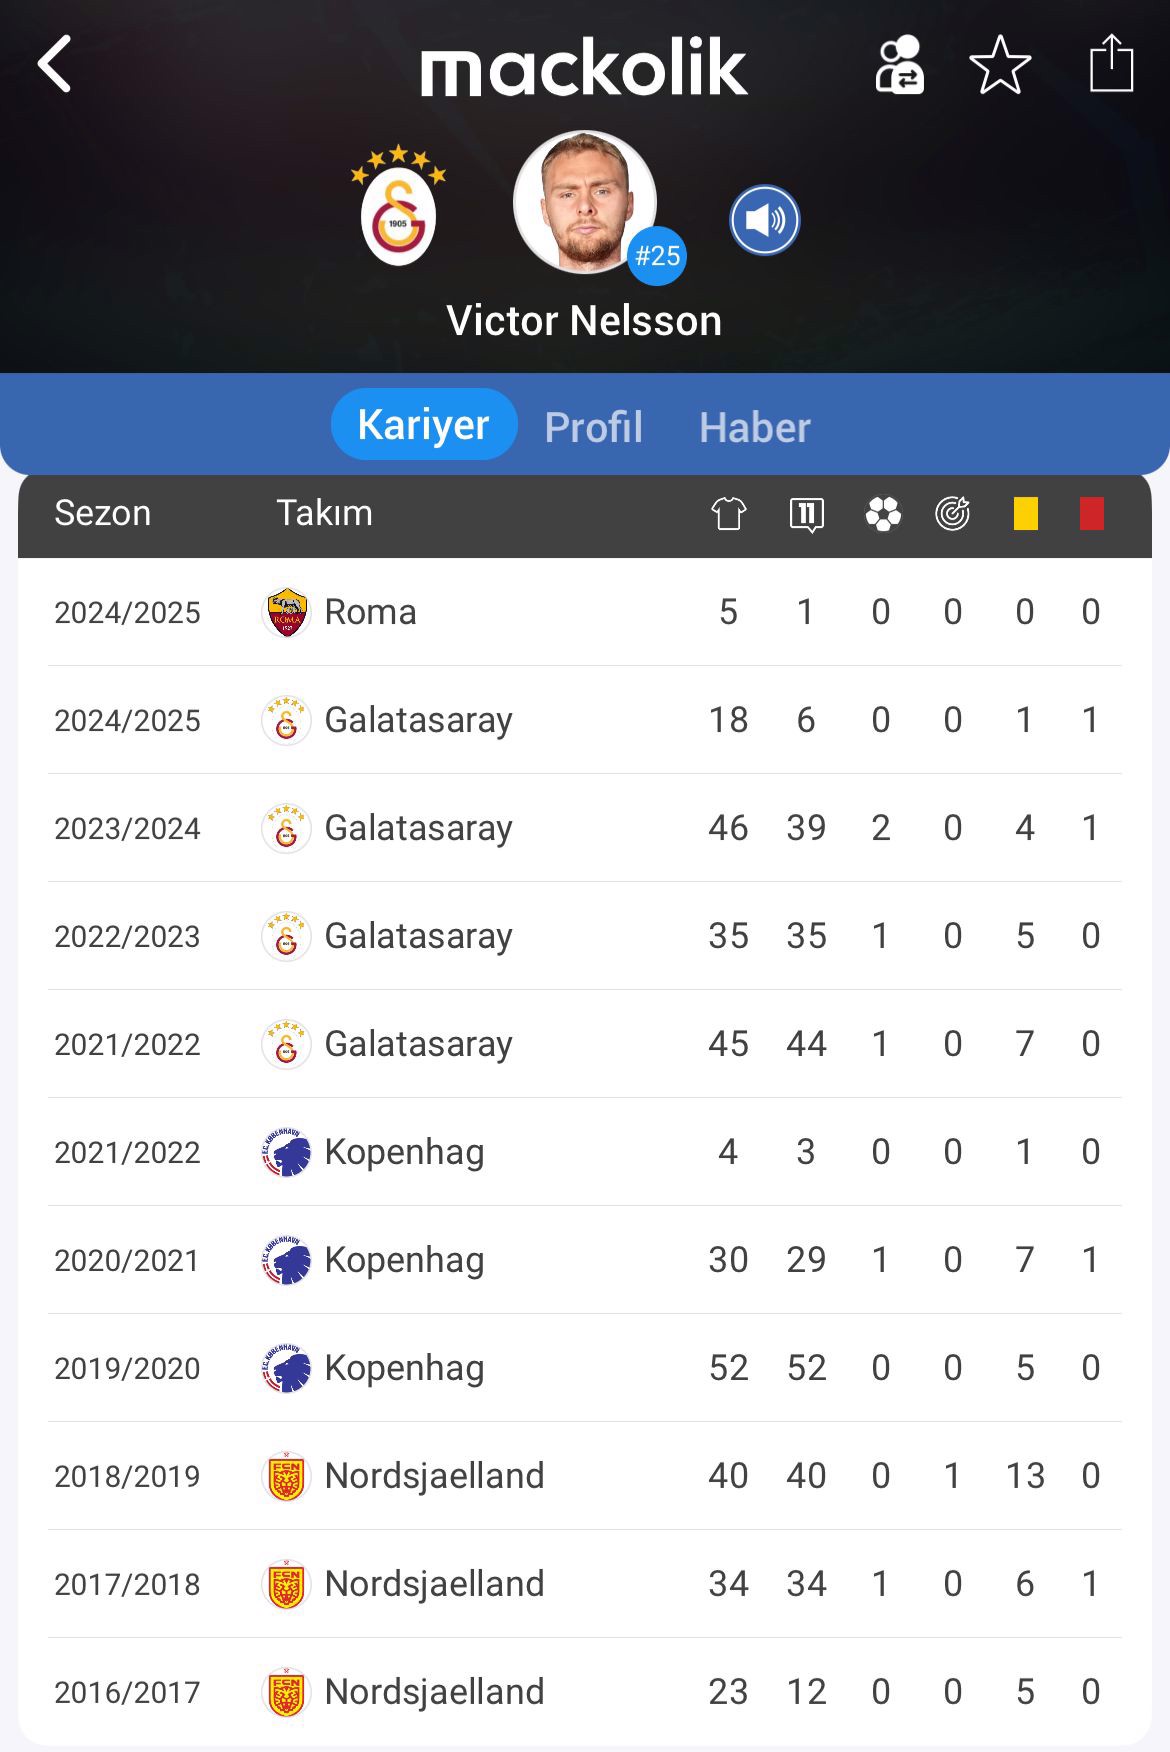Select the Kariyer tab
1170x1752 pixels.
pyautogui.click(x=424, y=424)
